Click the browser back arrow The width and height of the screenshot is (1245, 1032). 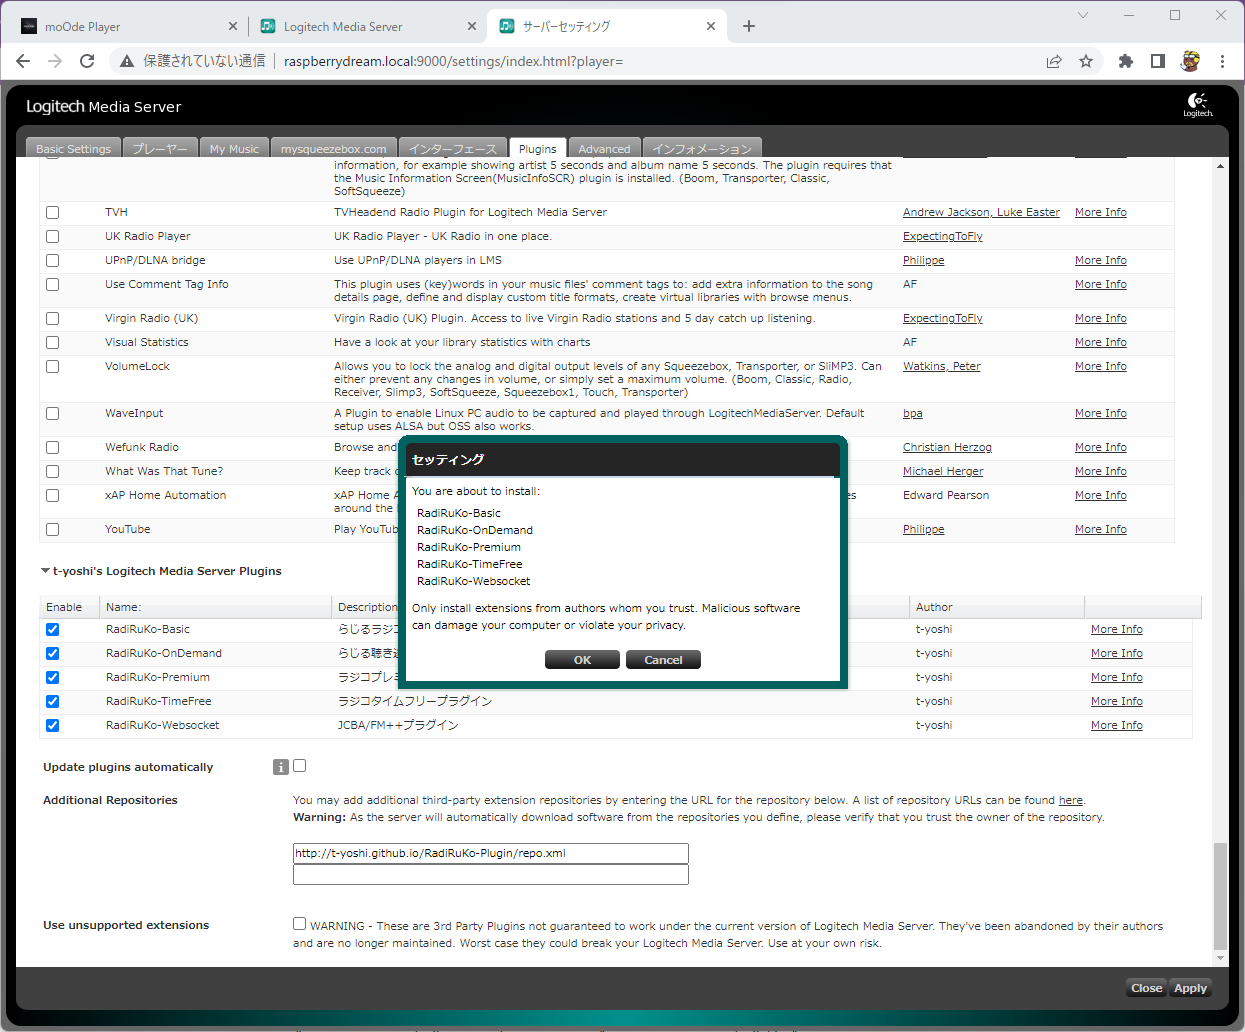pos(23,61)
